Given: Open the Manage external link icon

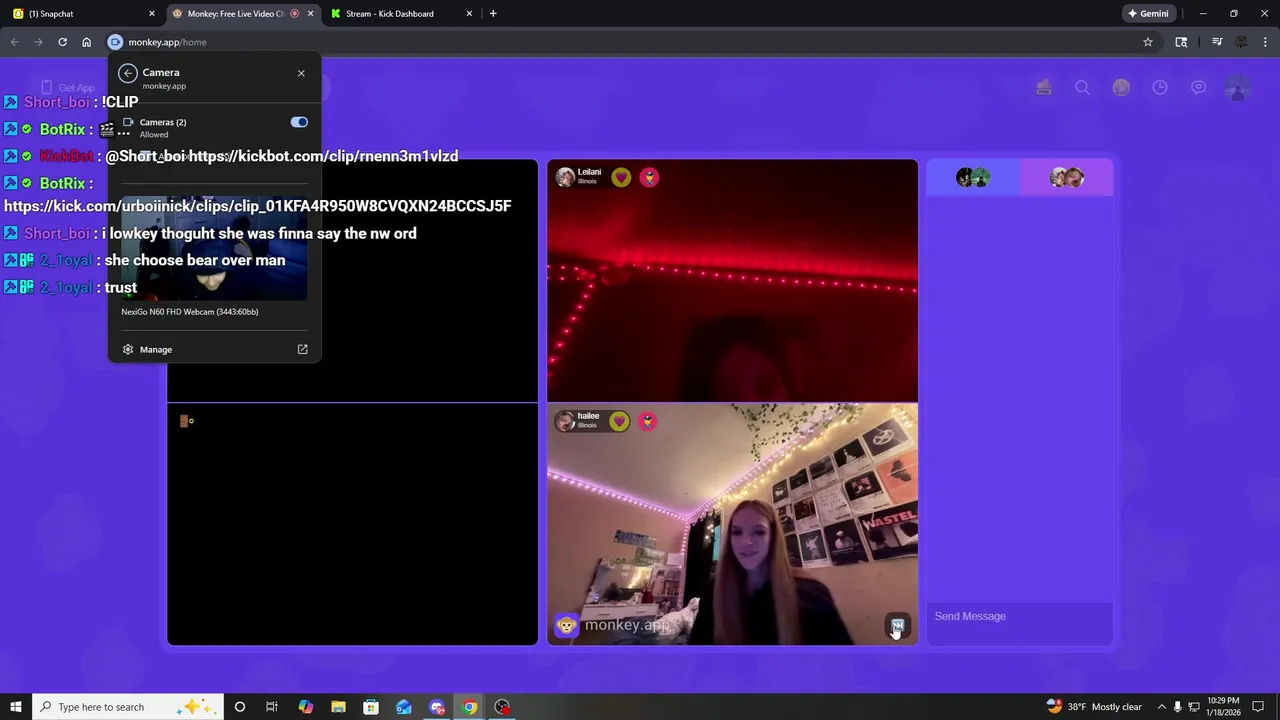Looking at the screenshot, I should (302, 349).
